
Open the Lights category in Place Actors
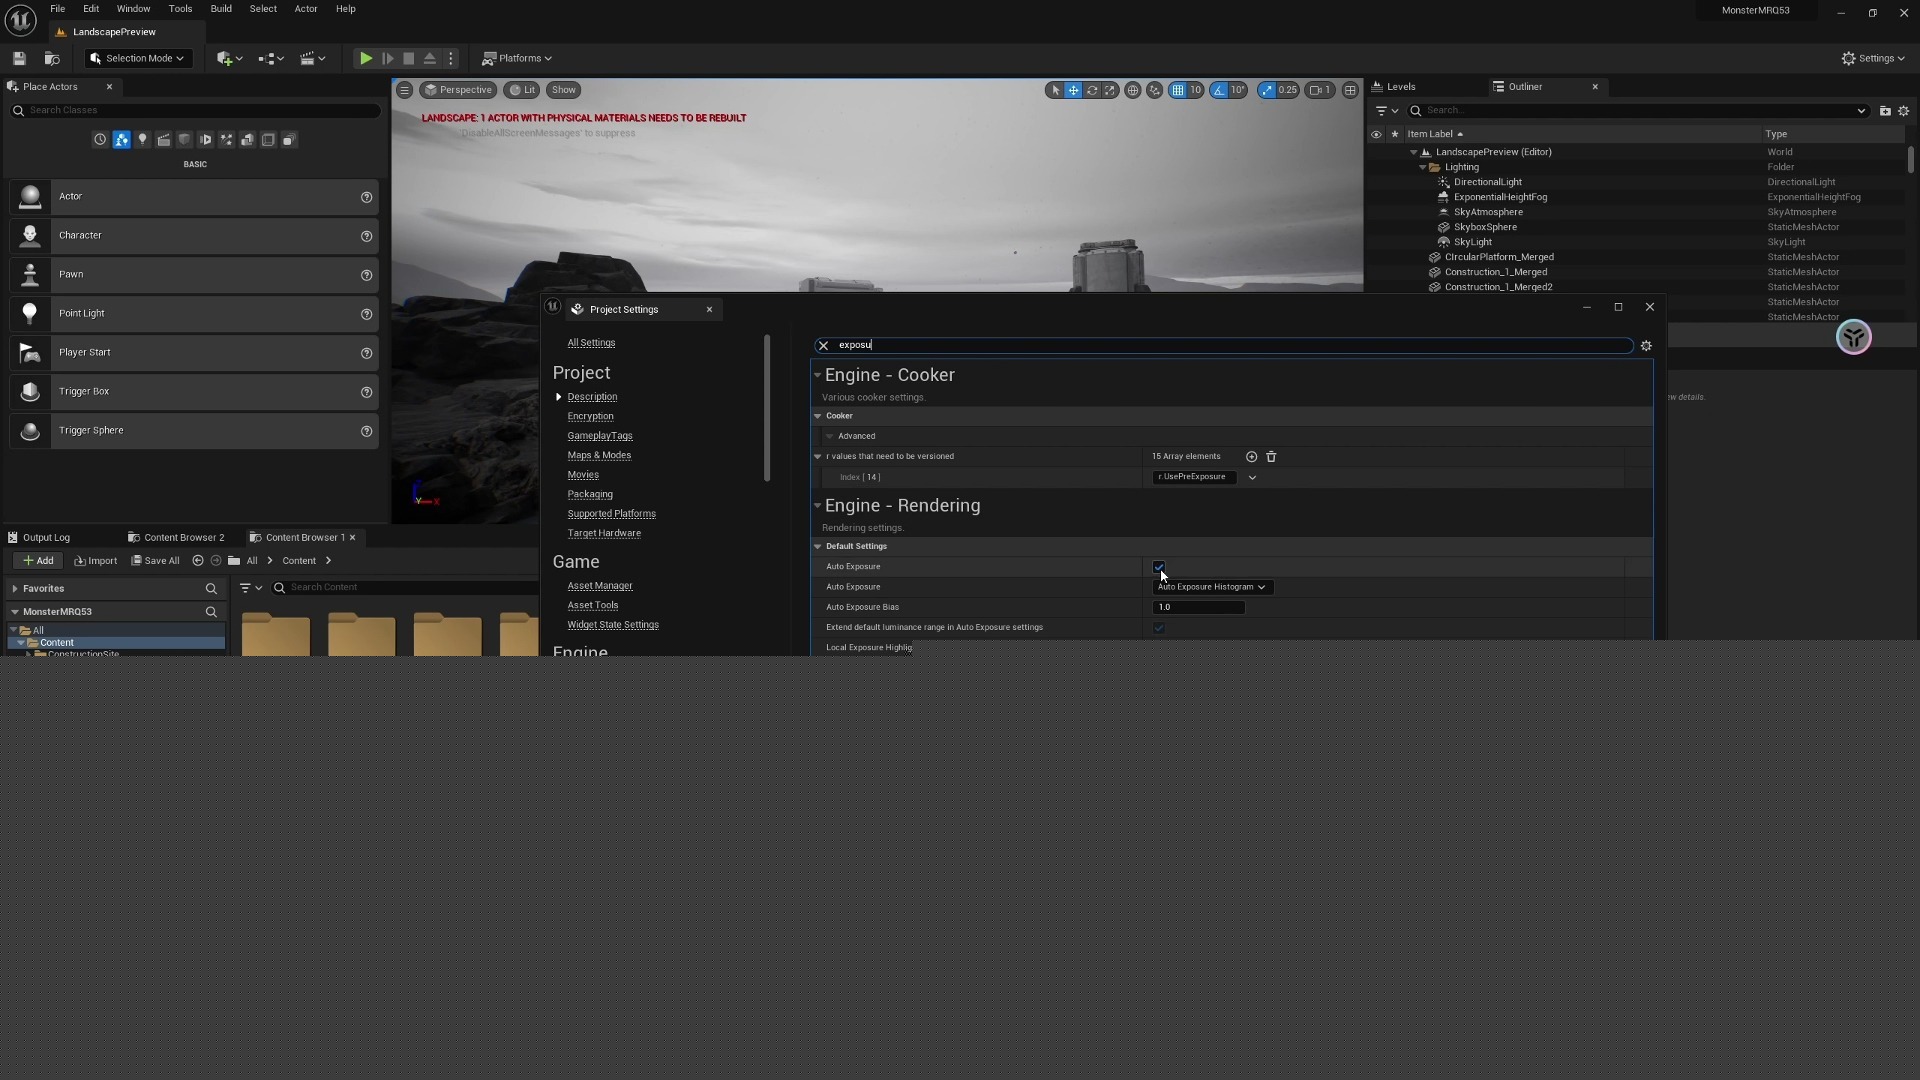coord(143,140)
